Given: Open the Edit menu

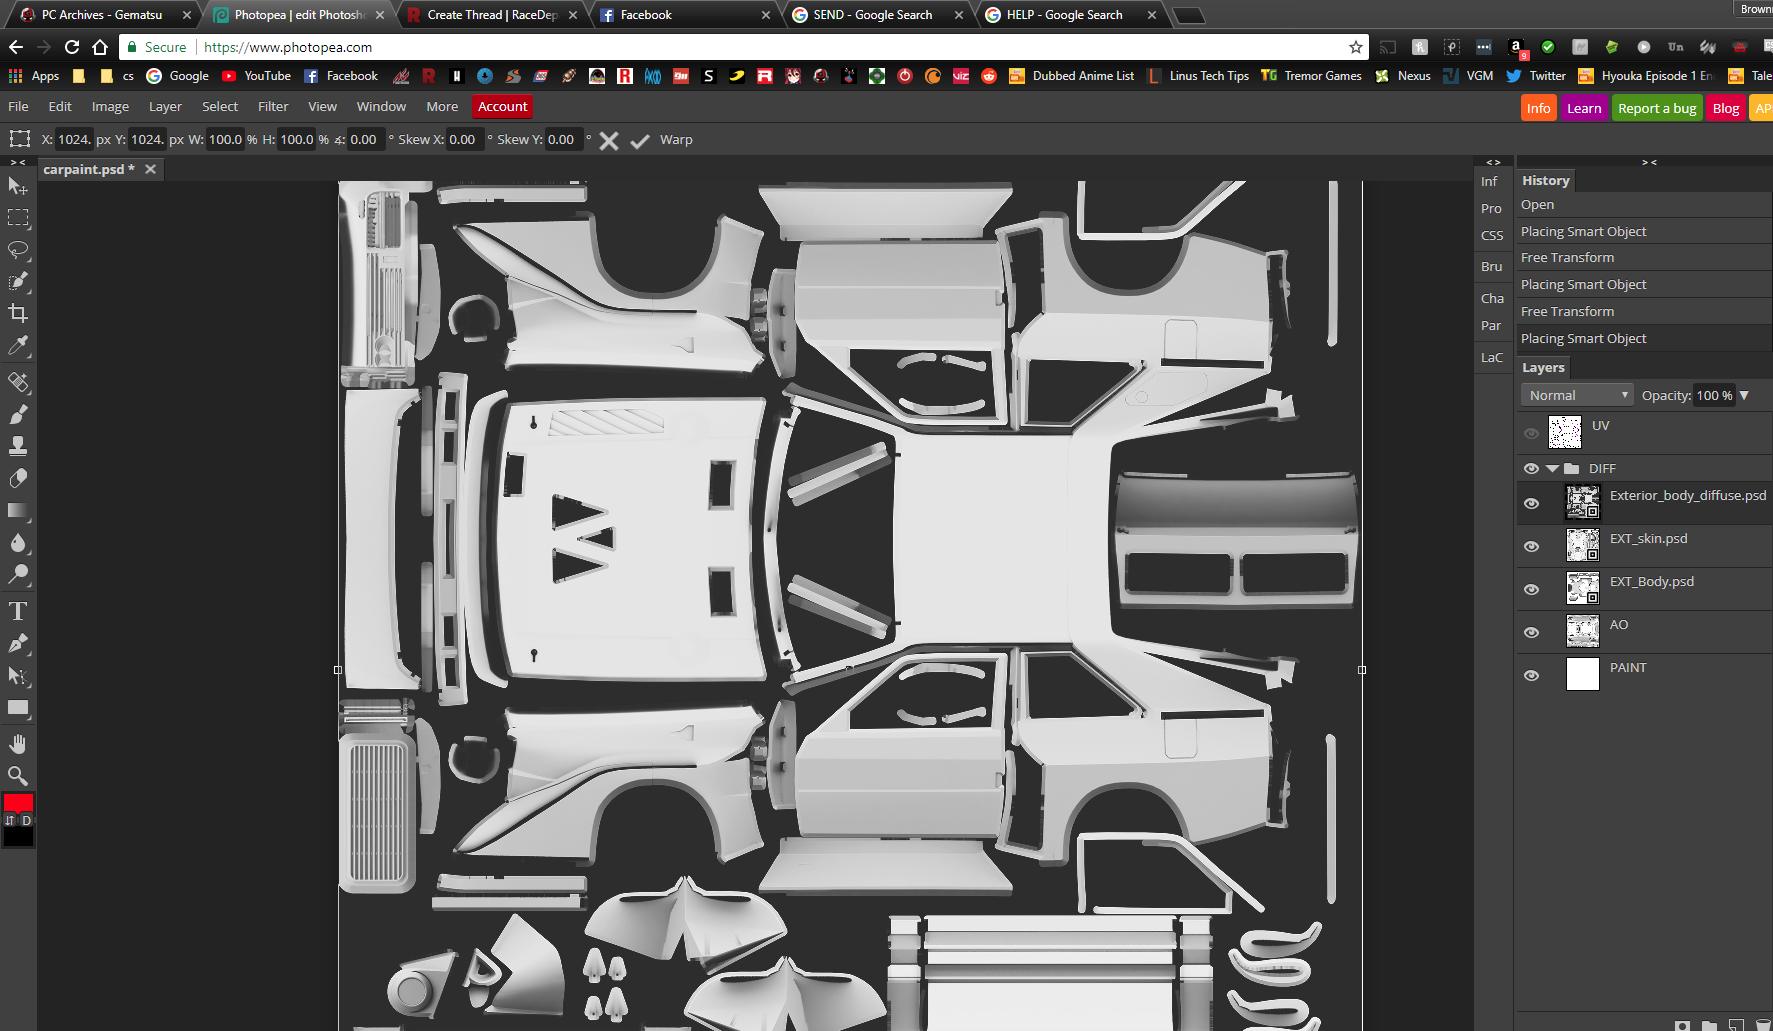Looking at the screenshot, I should tap(60, 107).
